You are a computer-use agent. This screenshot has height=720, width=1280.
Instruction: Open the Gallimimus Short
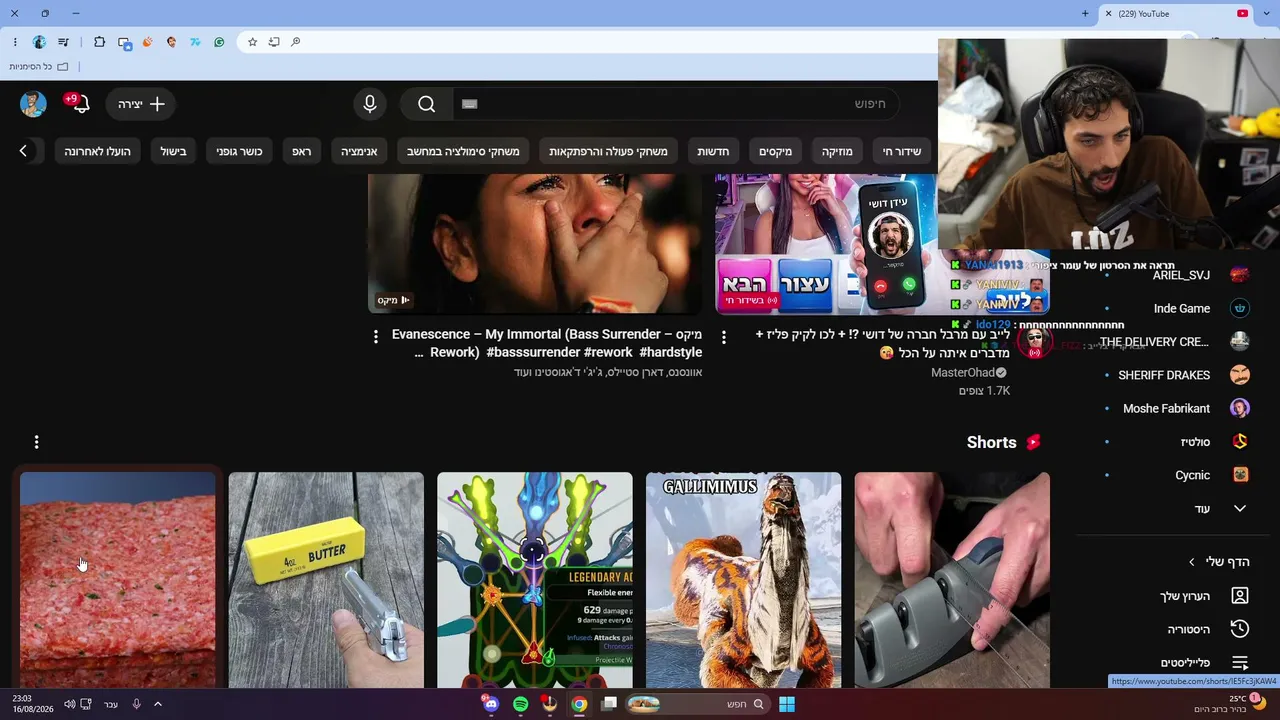pos(743,580)
